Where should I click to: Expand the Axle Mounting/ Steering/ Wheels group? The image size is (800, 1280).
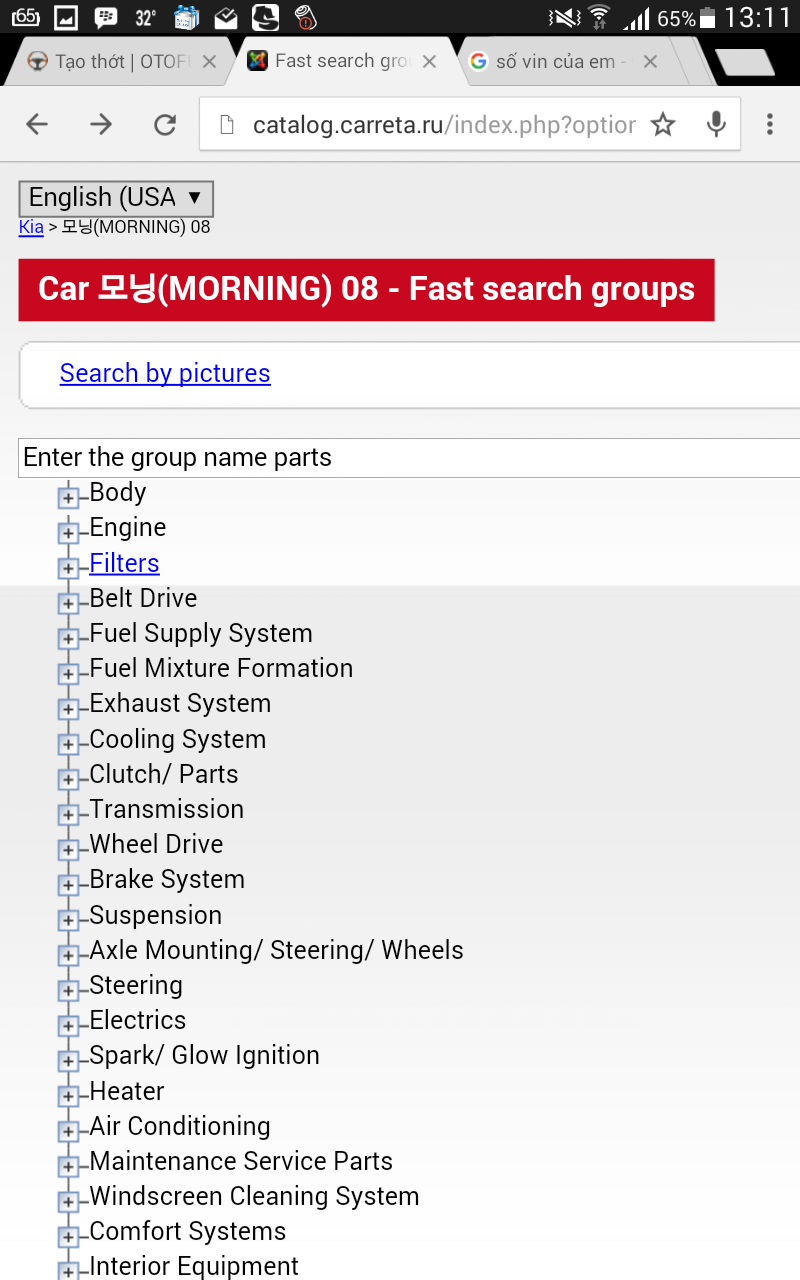(x=68, y=955)
